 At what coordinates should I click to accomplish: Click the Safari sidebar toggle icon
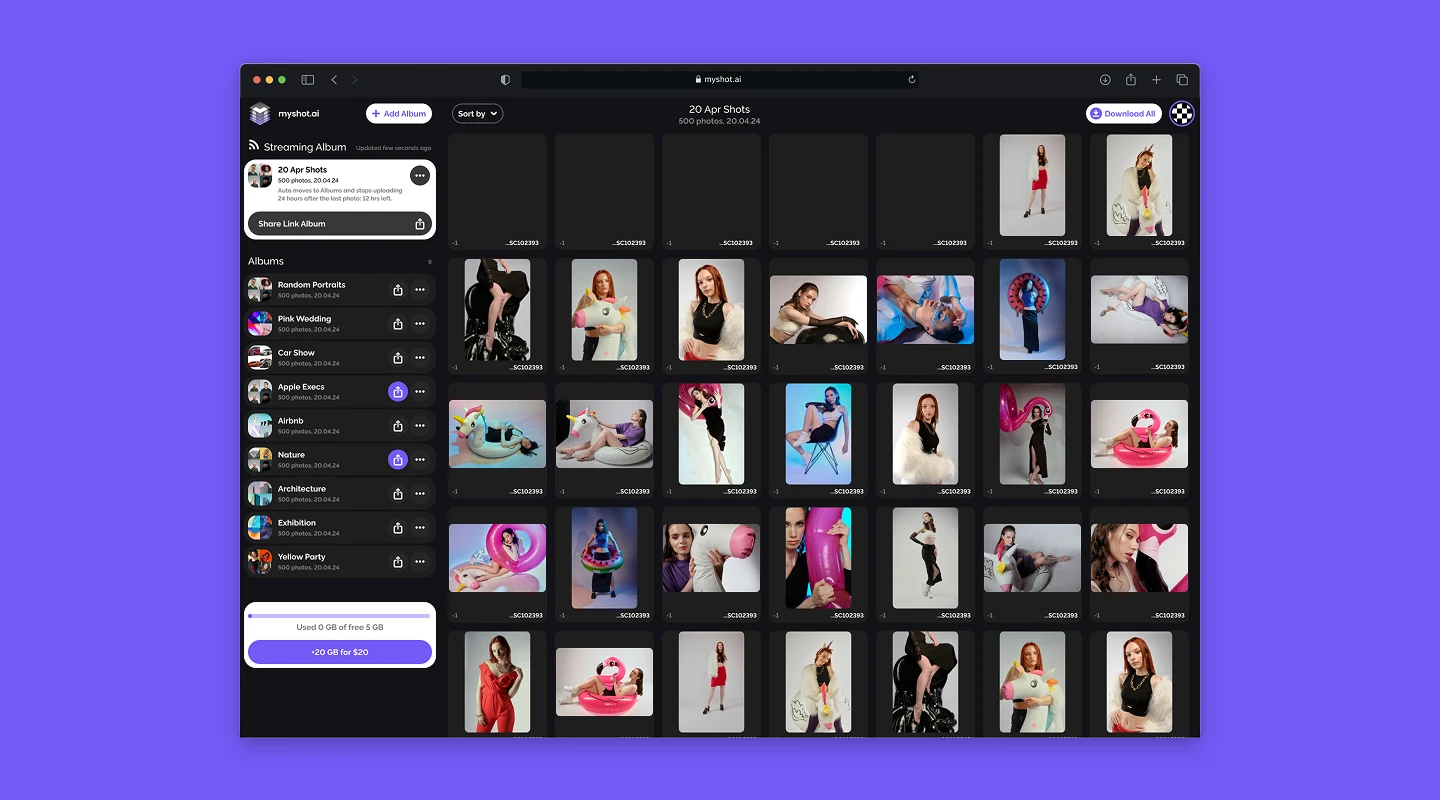pyautogui.click(x=308, y=80)
